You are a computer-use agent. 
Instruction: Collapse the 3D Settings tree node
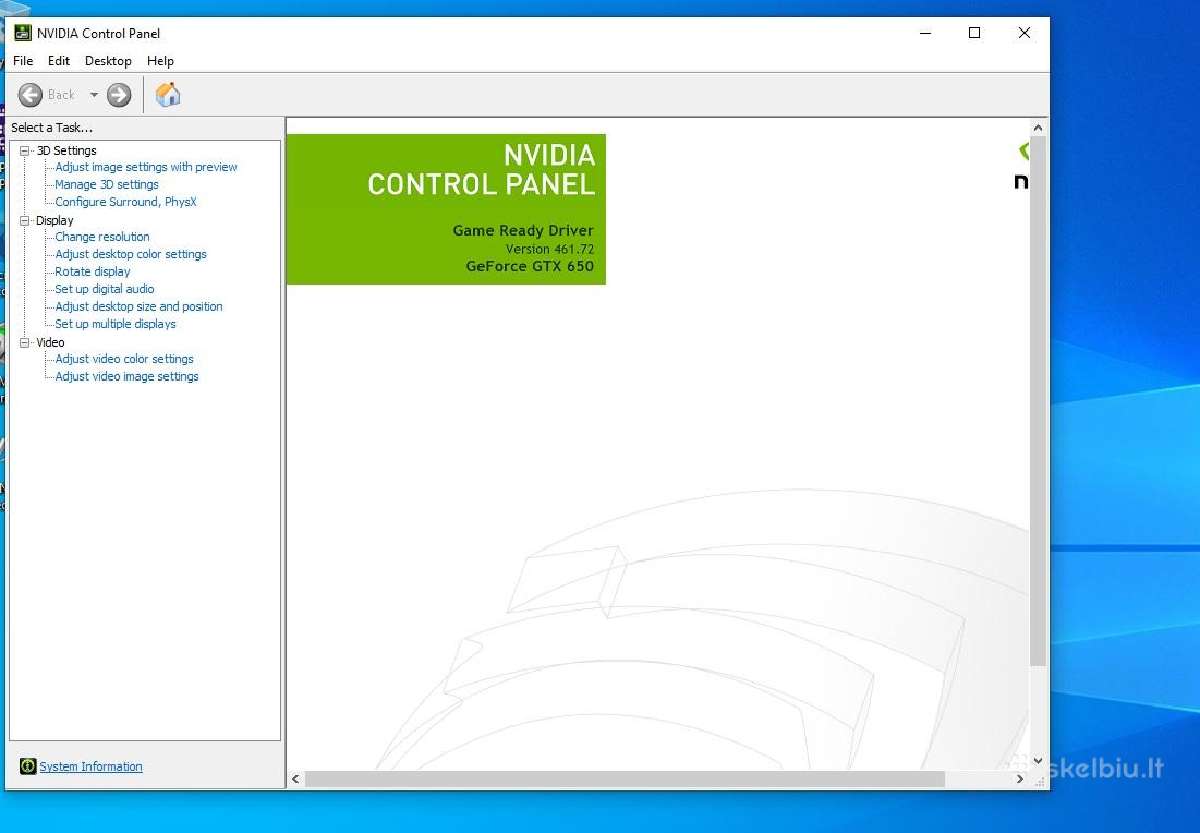(25, 151)
